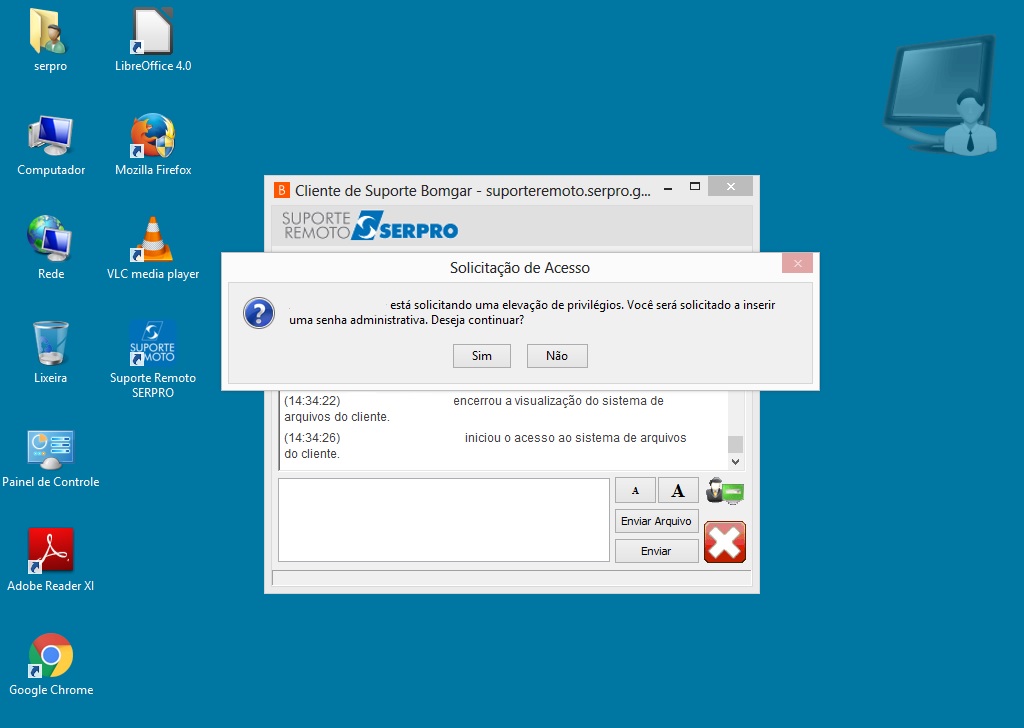The image size is (1024, 728).
Task: Send chat message with Enviar
Action: click(x=656, y=551)
